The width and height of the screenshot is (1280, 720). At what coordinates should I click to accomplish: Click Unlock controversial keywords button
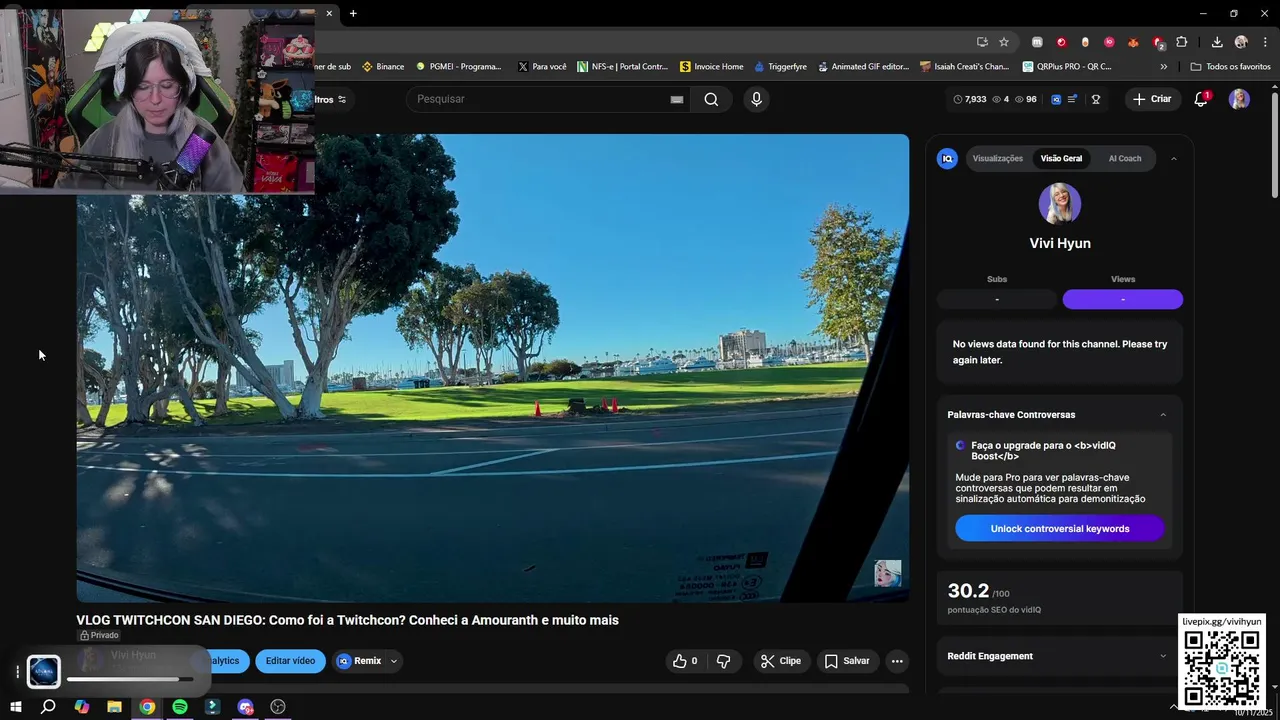[x=1060, y=528]
